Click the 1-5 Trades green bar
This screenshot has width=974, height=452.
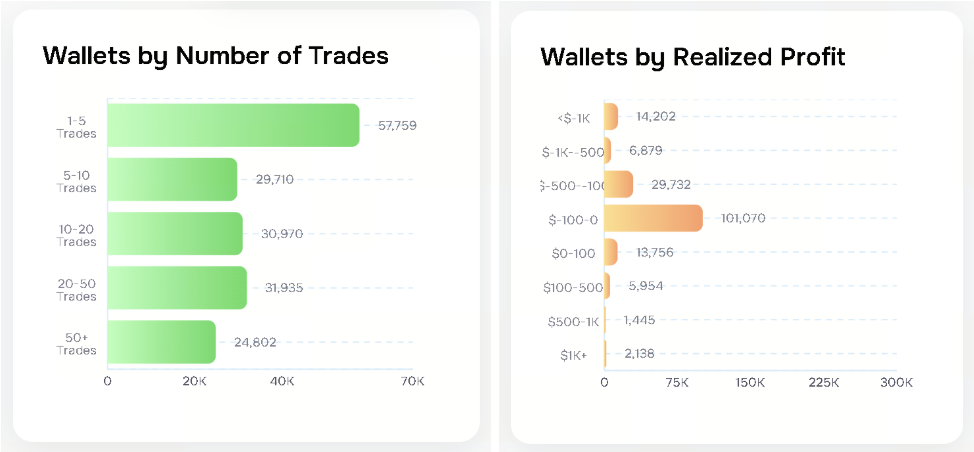point(232,125)
